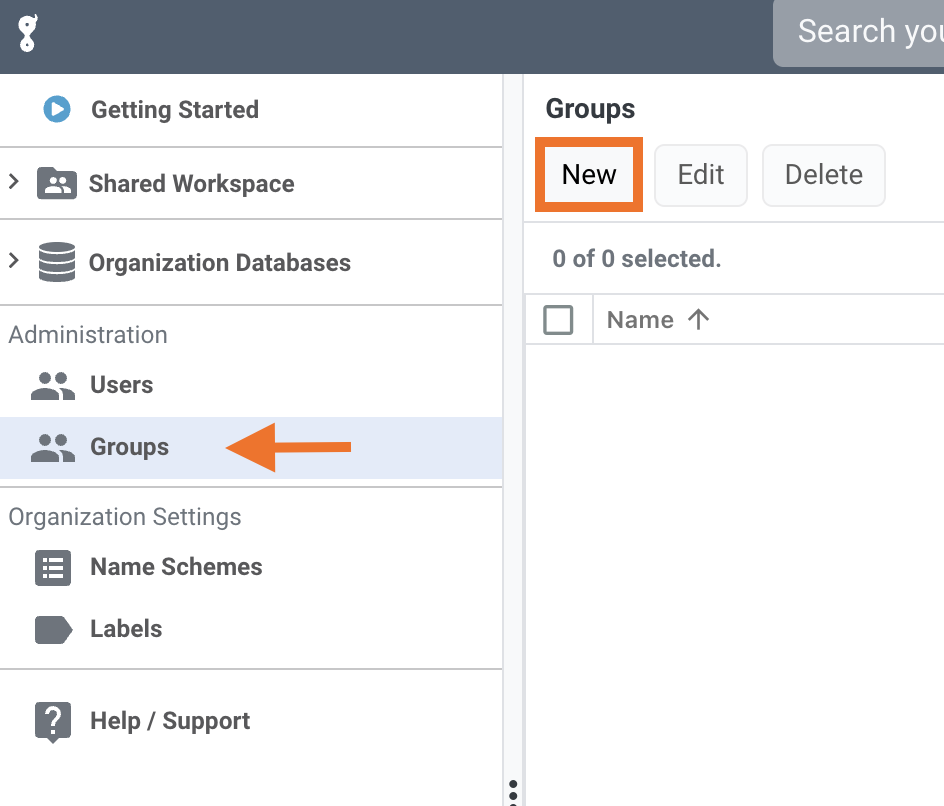The image size is (944, 806).
Task: Expand the Shared Workspace tree chevron
Action: [x=14, y=182]
